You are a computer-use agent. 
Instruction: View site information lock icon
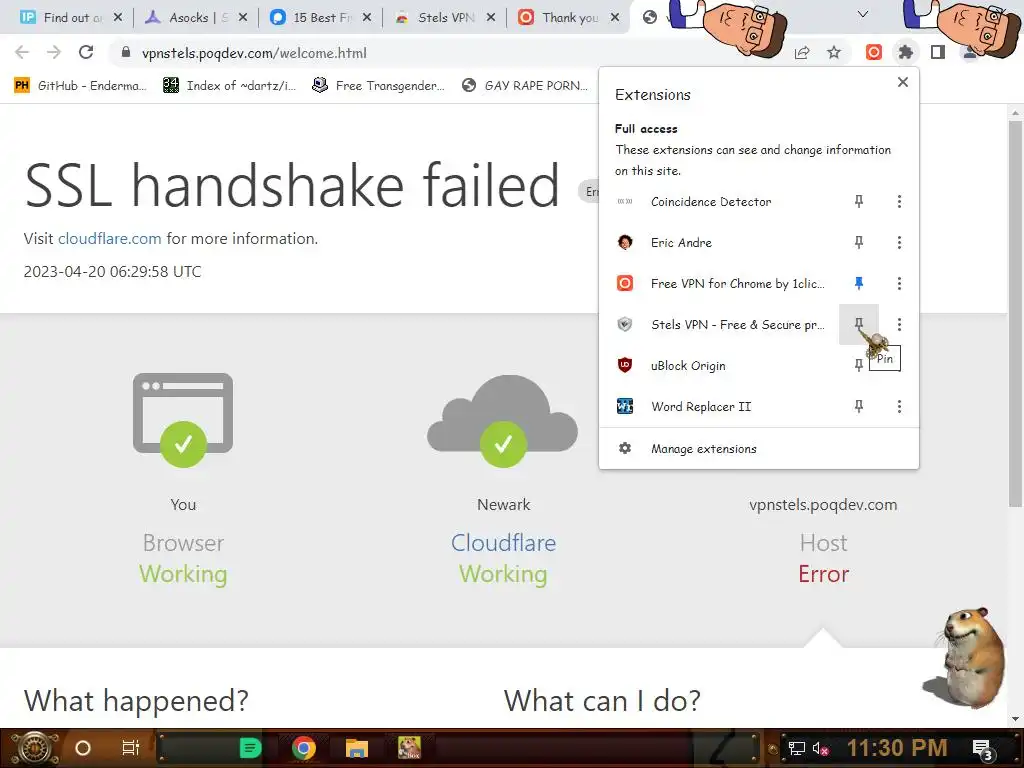pyautogui.click(x=126, y=52)
